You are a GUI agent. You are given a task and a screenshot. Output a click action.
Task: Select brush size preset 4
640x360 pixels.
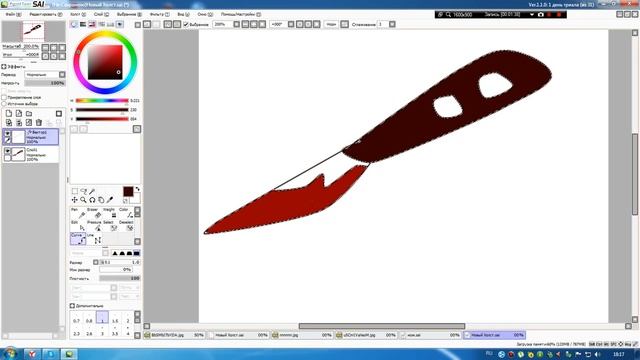pyautogui.click(x=128, y=331)
